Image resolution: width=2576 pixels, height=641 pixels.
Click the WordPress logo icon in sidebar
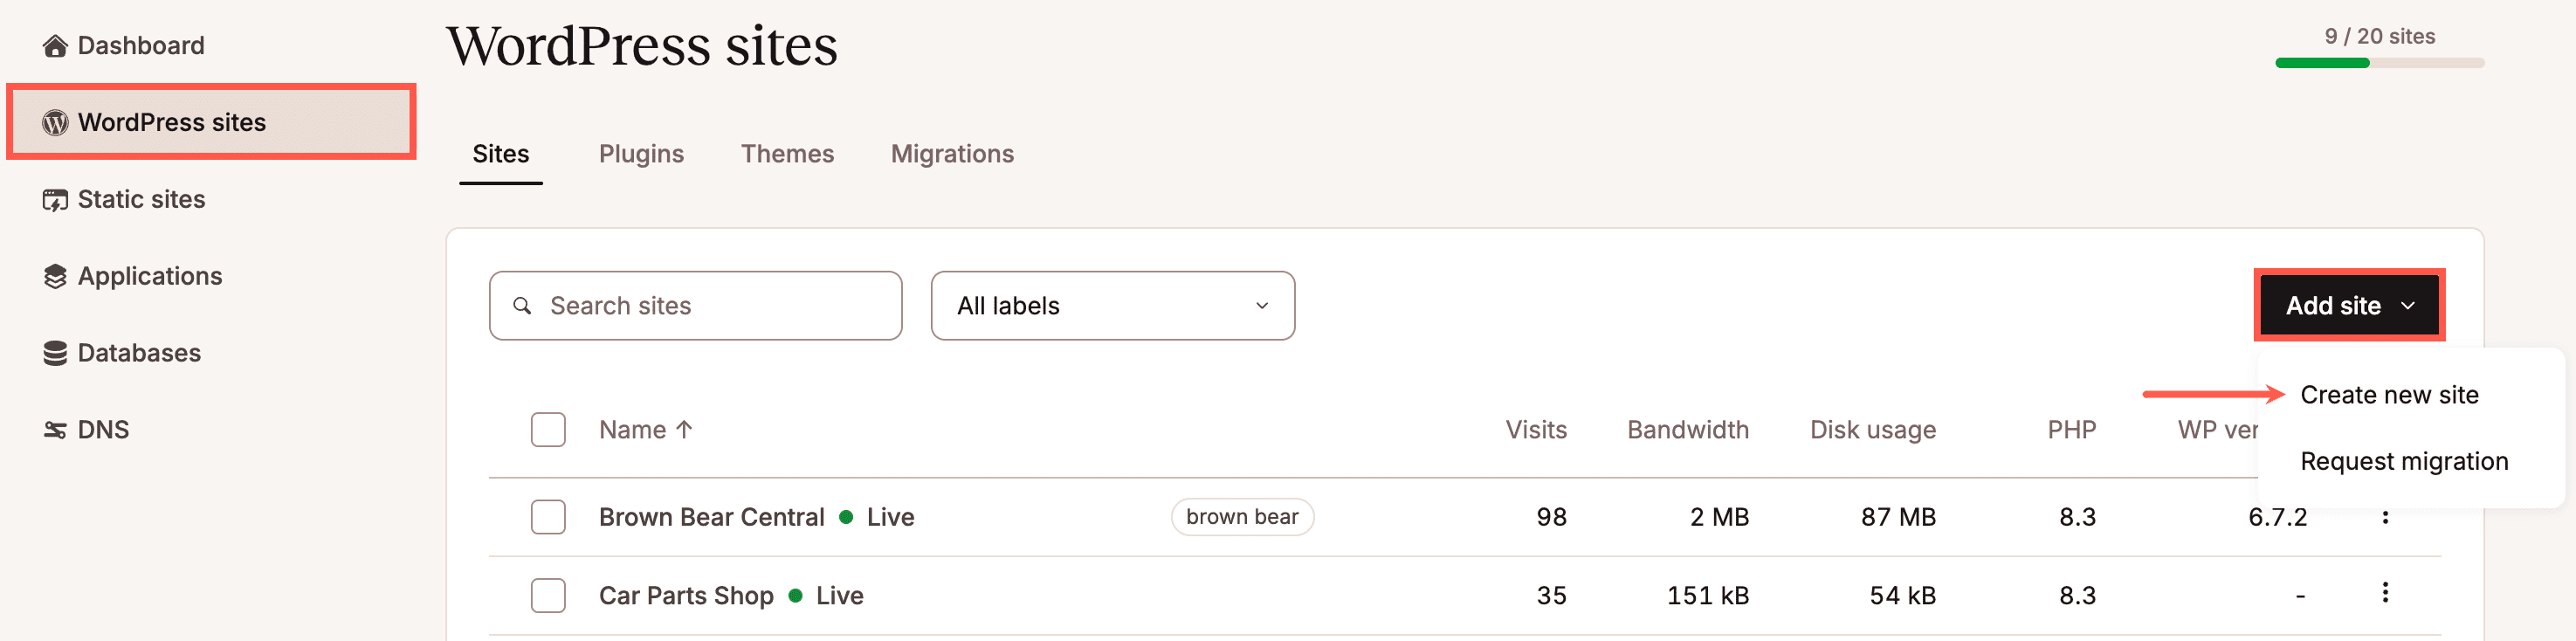click(x=55, y=123)
